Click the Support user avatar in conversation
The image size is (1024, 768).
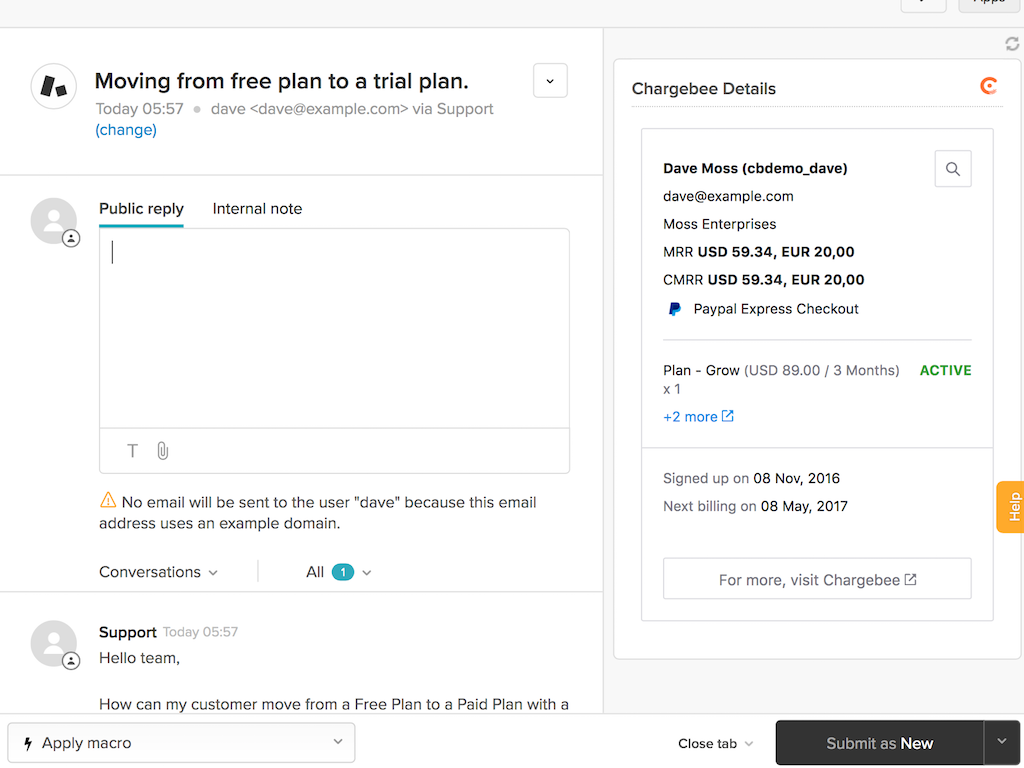coord(54,643)
